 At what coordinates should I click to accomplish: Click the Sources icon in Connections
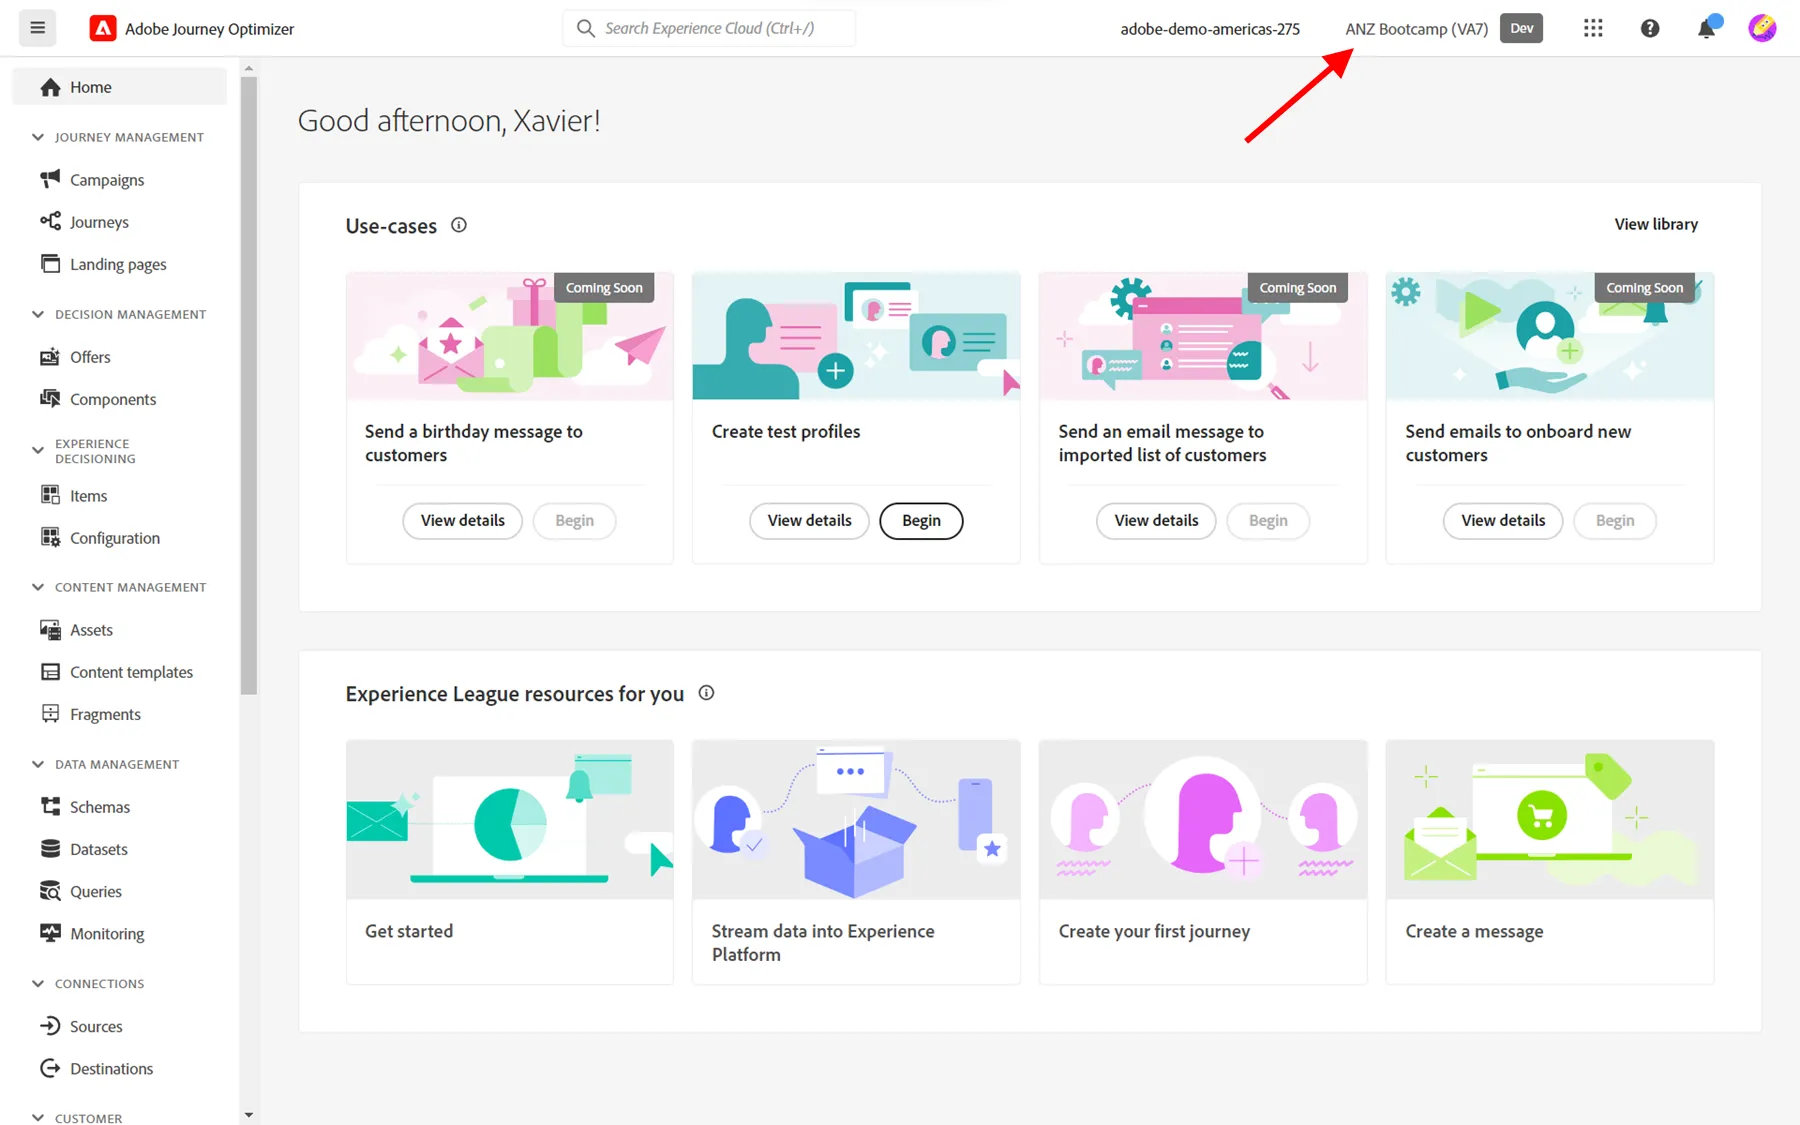[x=50, y=1025]
